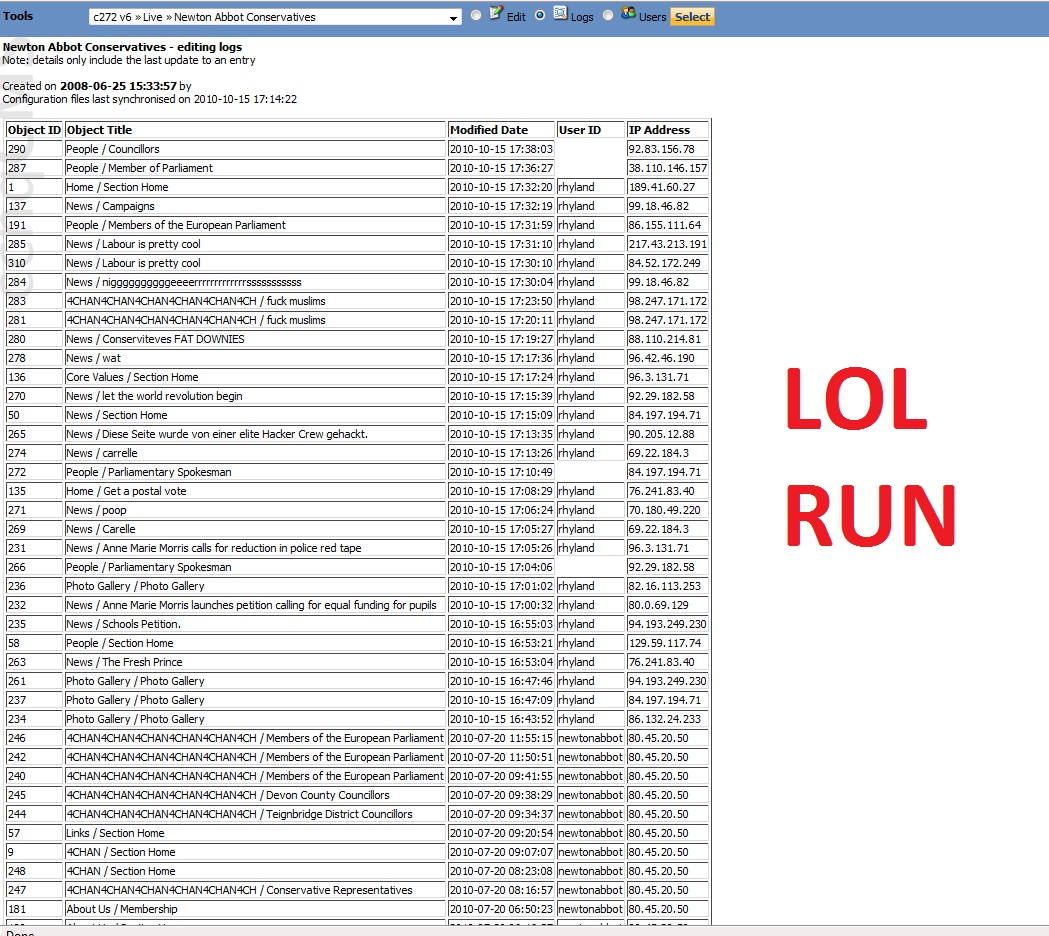Click 'People / Section Home' entry
Screen dimensions: 1049x936
119,643
